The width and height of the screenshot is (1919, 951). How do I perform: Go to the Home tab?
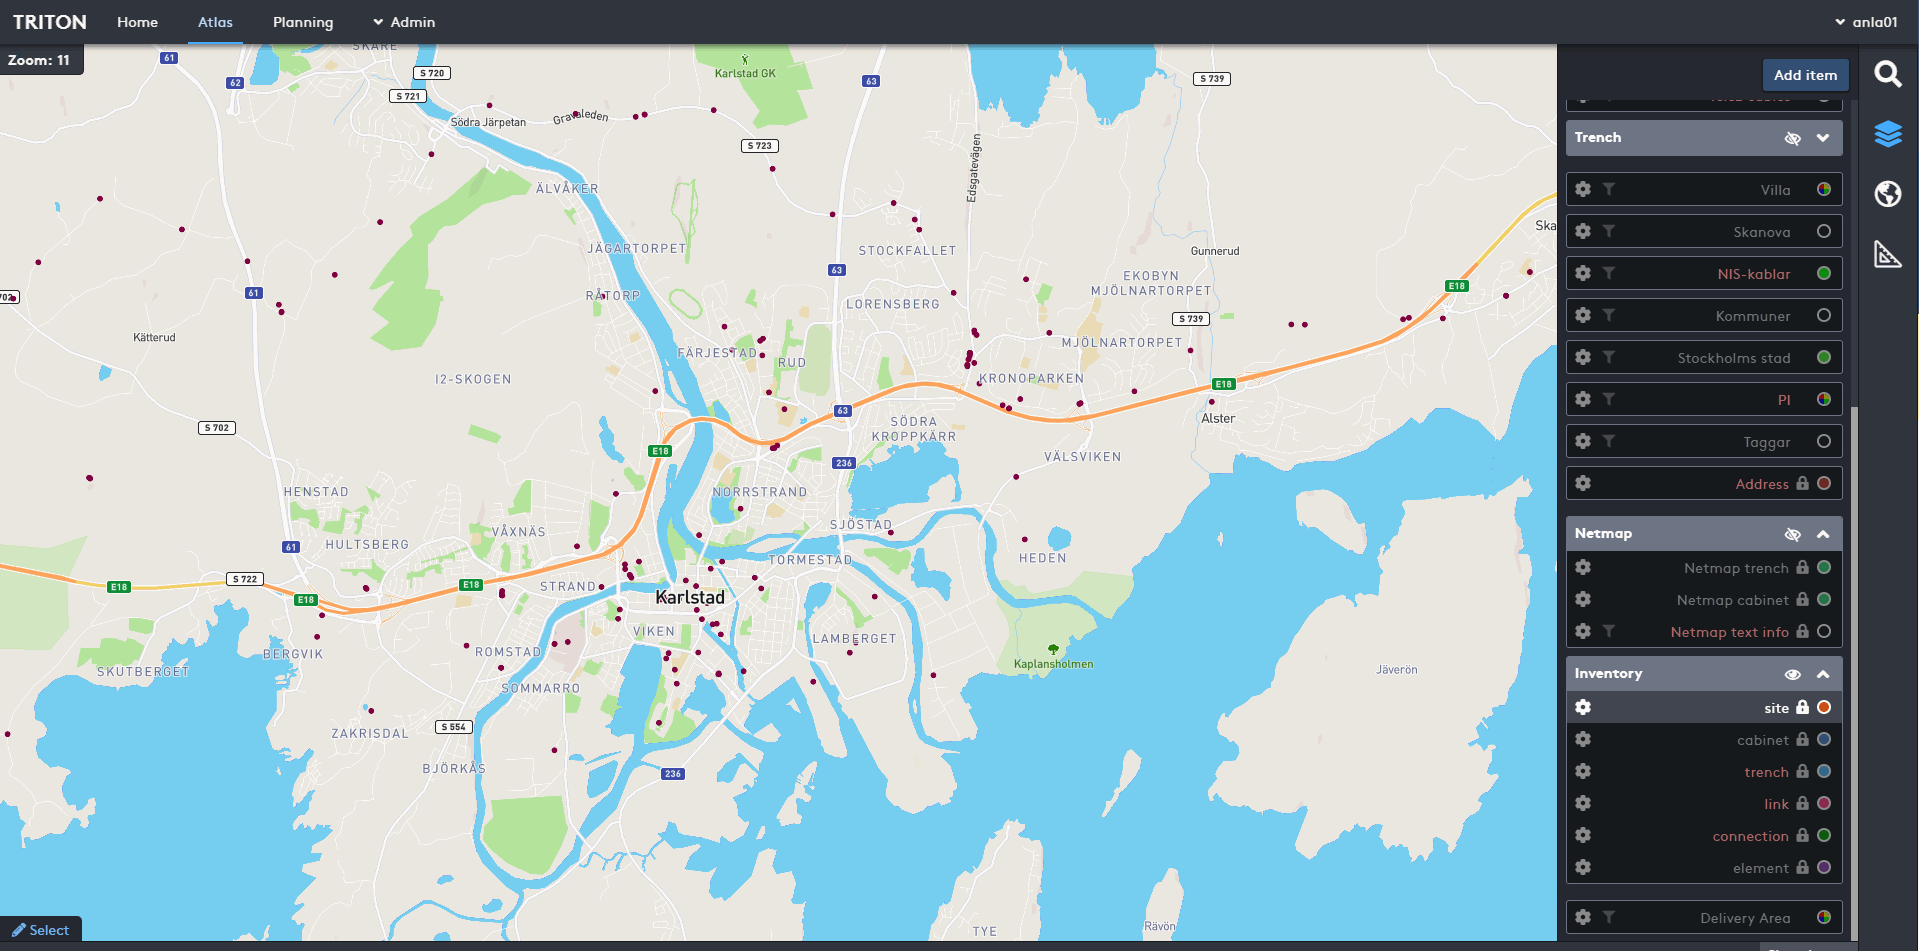coord(137,22)
